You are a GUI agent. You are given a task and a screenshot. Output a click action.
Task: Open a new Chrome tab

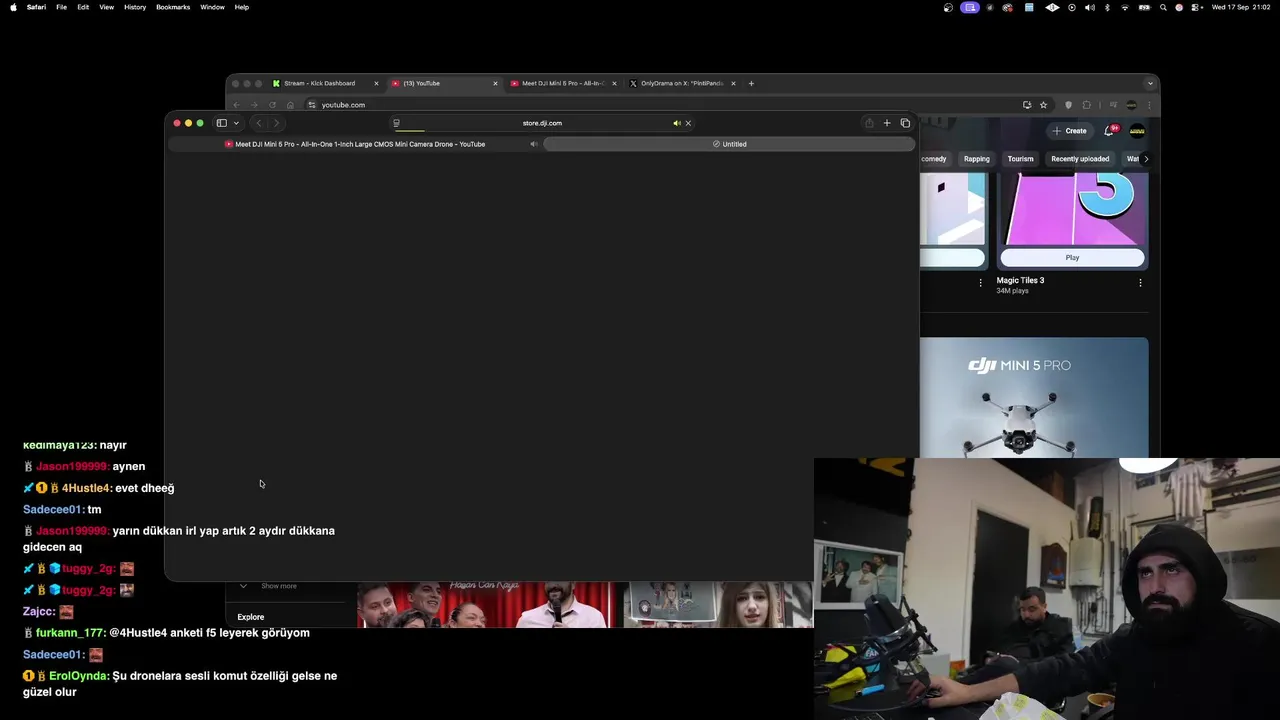751,83
